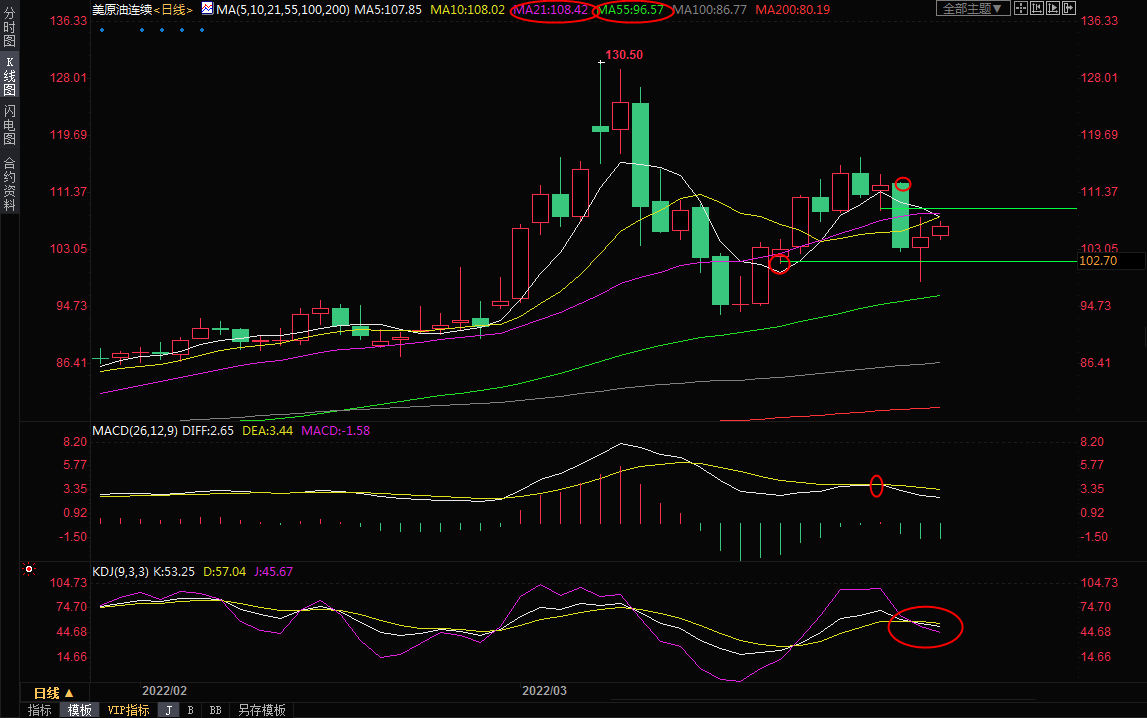Open the 合约资料 side tab
Viewport: 1147px width, 718px height.
pos(9,183)
